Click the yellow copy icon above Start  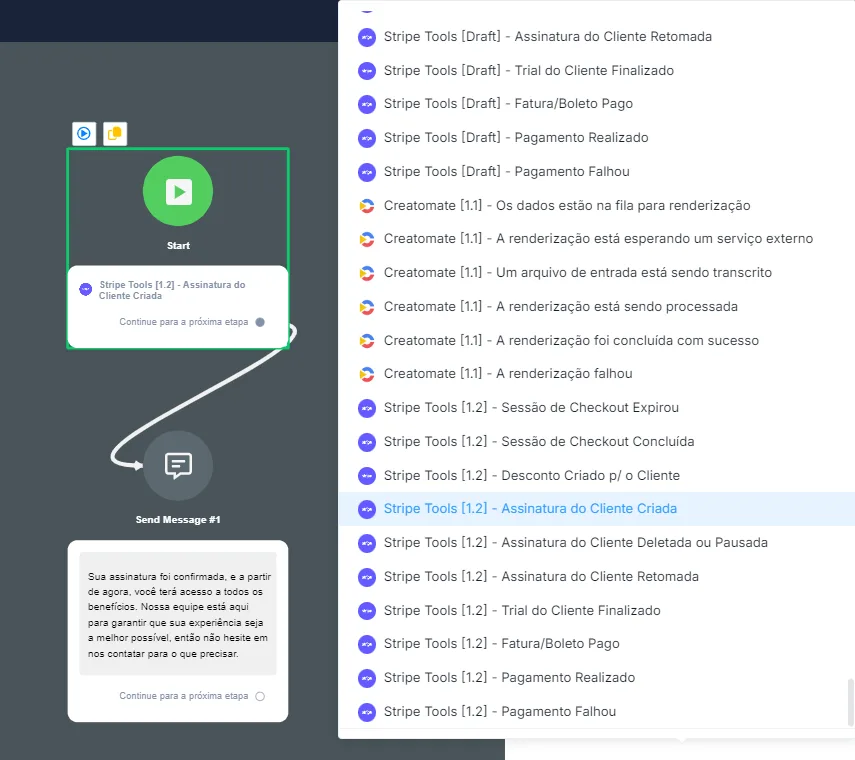pos(115,134)
